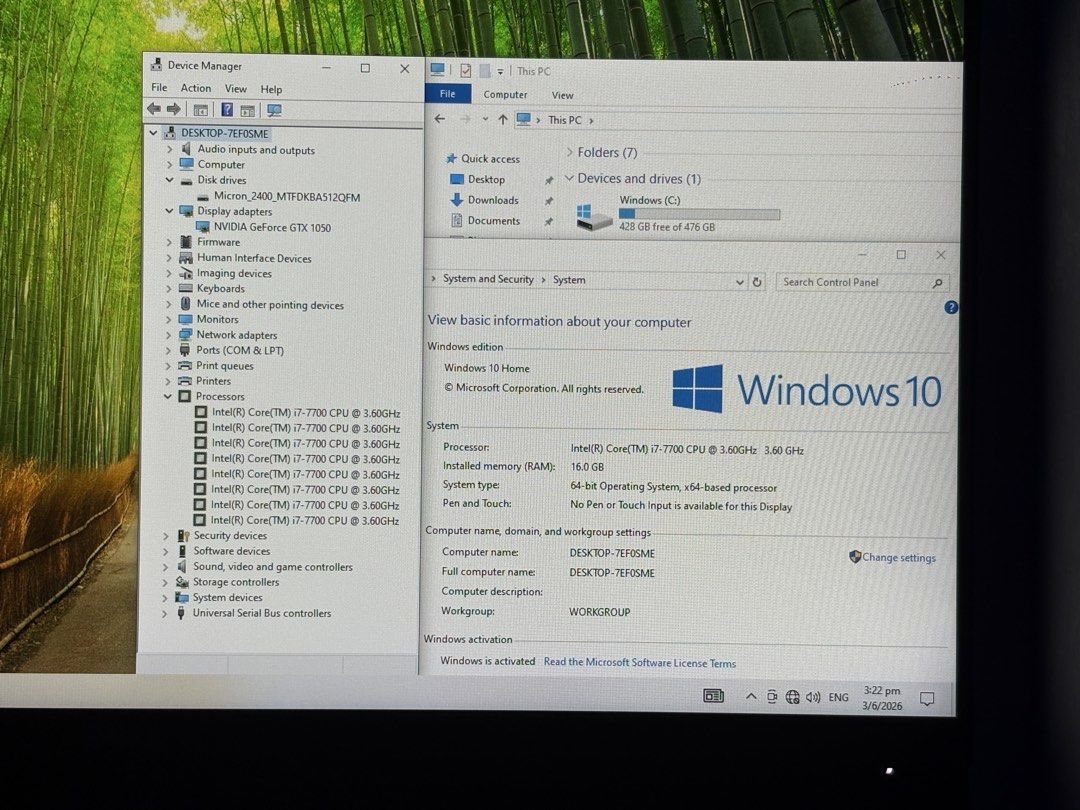Collapse the DESKTOP-7EF0SME root node
Screen dimensions: 1080x810
pos(154,133)
